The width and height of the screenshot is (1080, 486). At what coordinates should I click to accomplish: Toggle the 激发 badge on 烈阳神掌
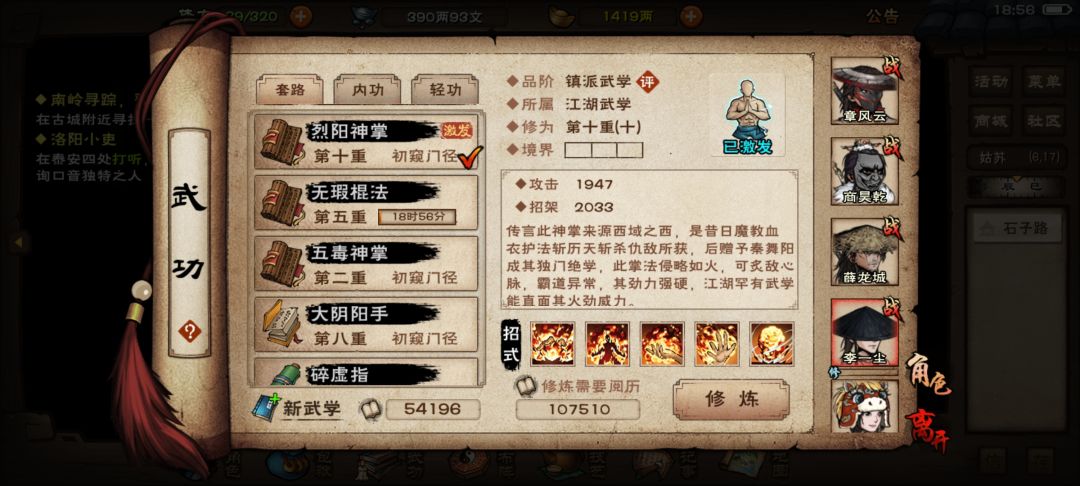click(x=457, y=131)
